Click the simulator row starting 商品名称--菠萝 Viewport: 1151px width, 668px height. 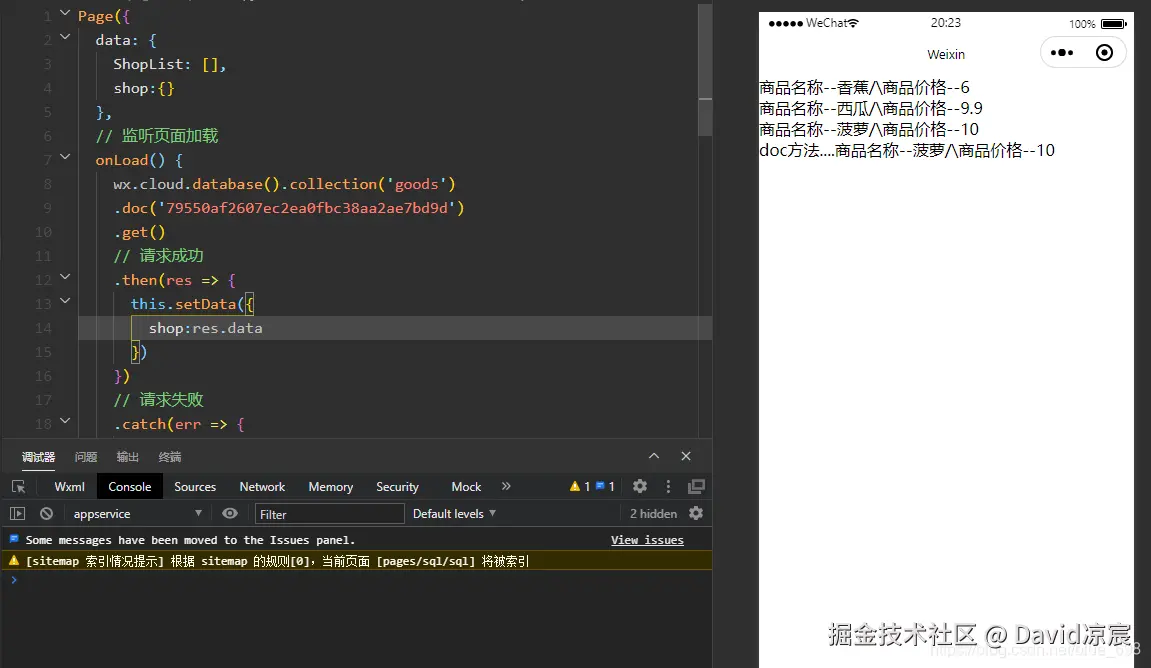click(x=868, y=129)
